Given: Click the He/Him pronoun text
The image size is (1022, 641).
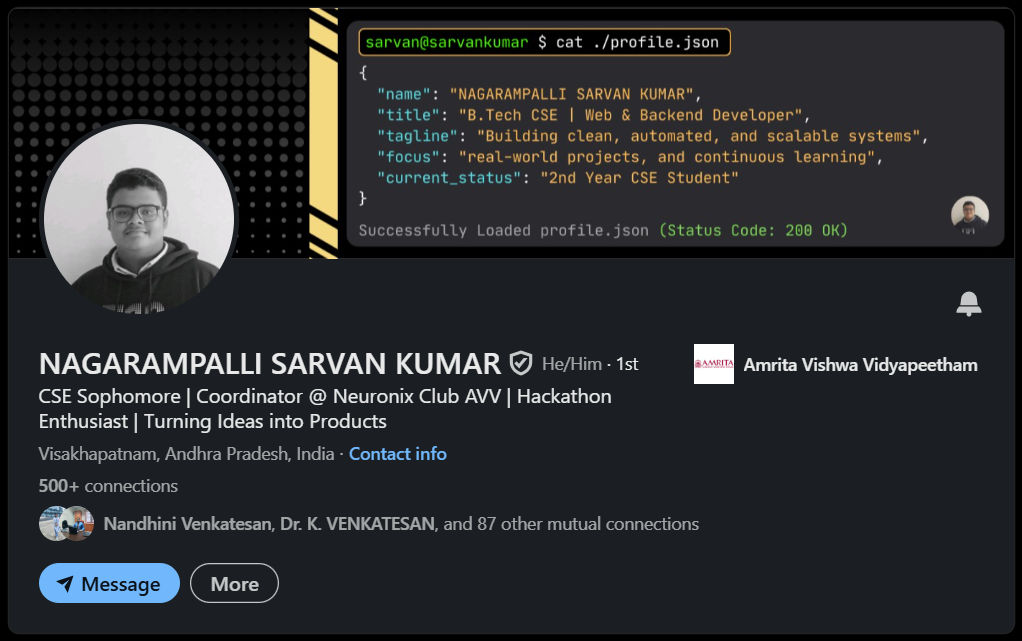Looking at the screenshot, I should coord(572,364).
